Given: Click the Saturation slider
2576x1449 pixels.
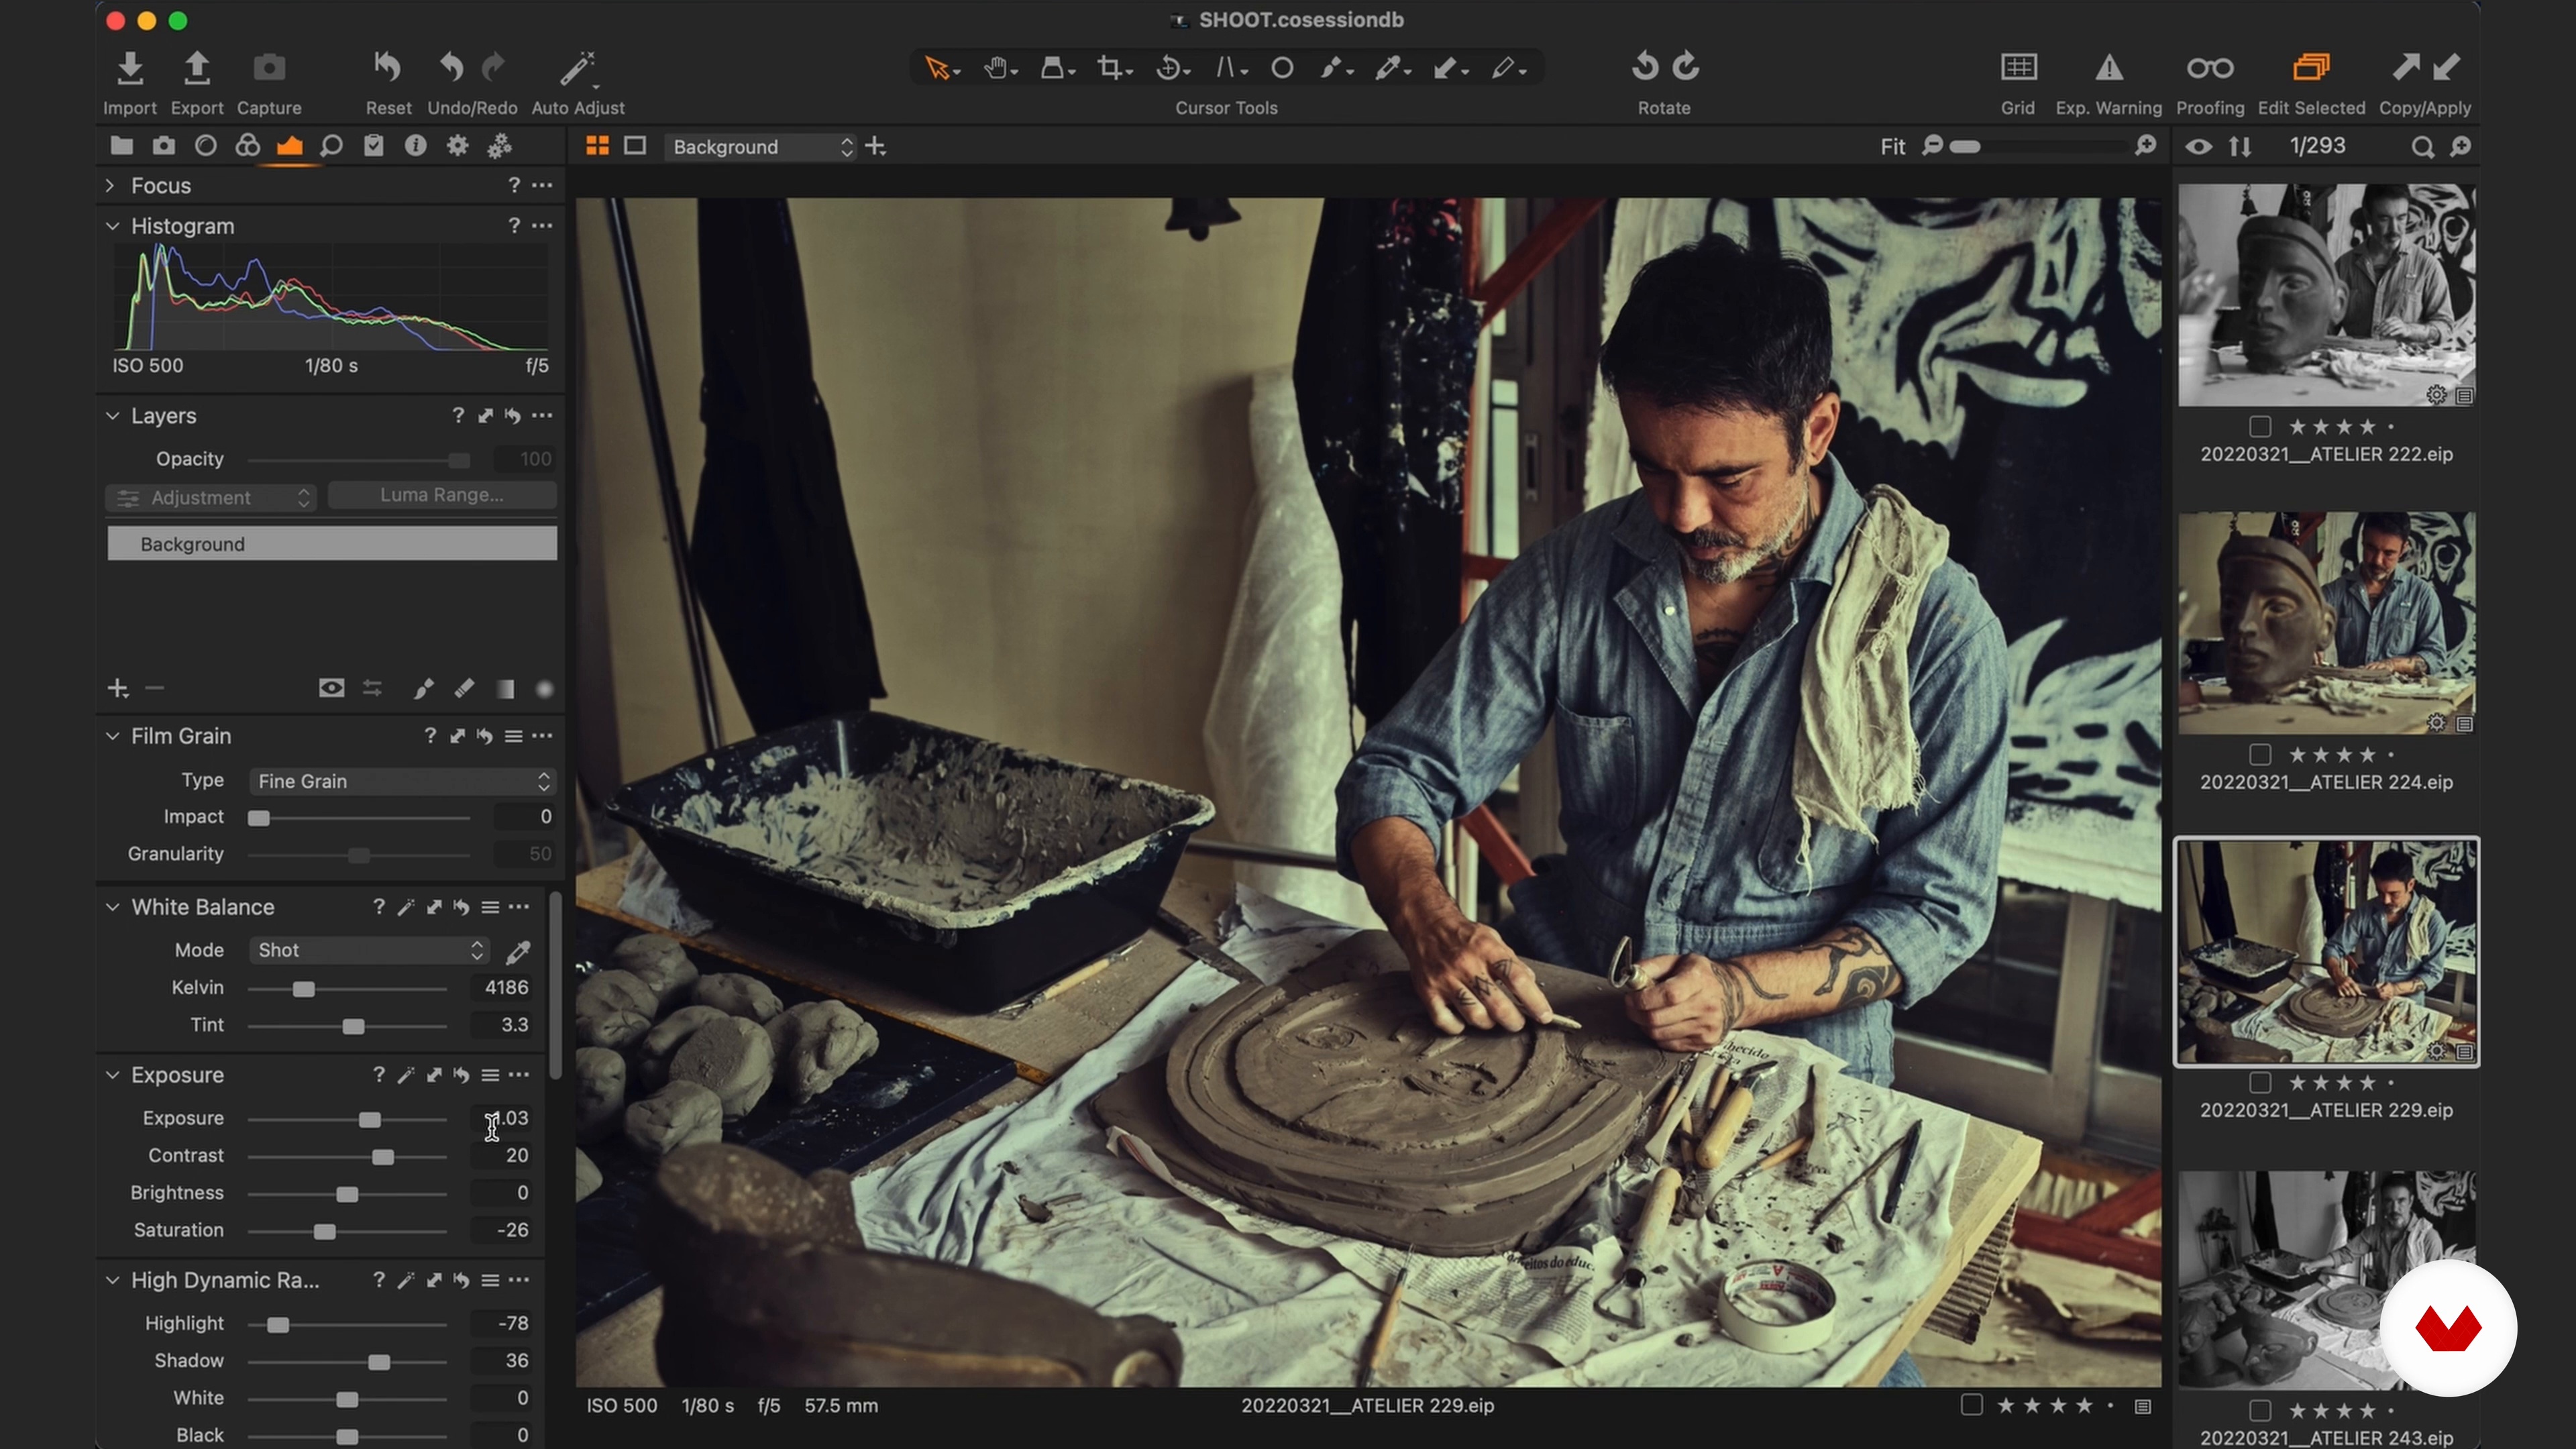Looking at the screenshot, I should pos(347,1231).
